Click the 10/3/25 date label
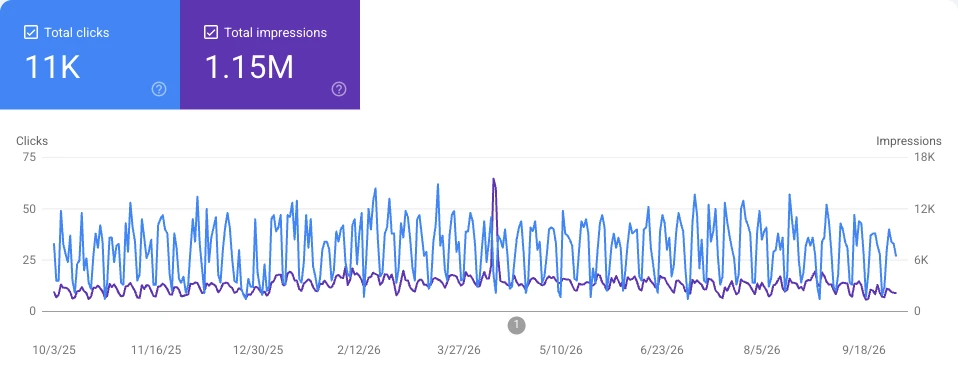 [54, 351]
